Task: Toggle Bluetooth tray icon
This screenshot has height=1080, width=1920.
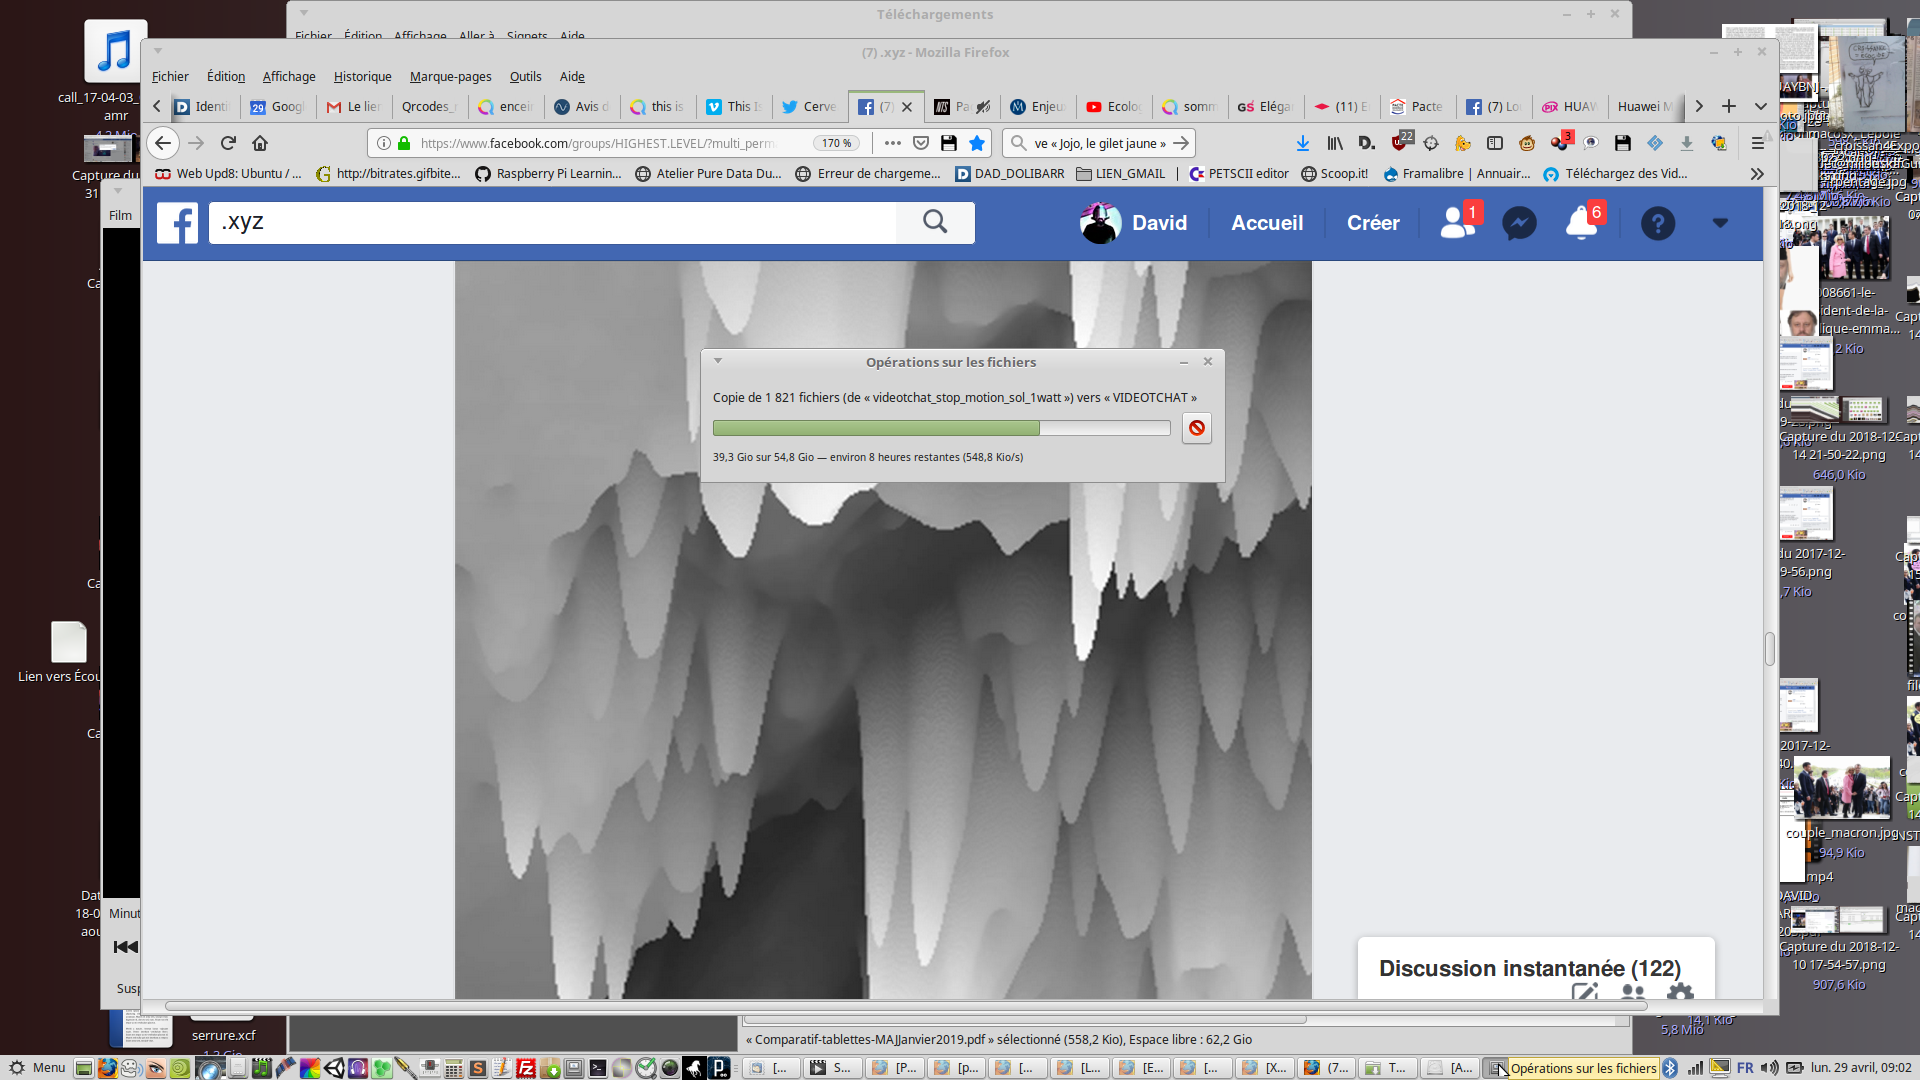Action: point(1669,1068)
